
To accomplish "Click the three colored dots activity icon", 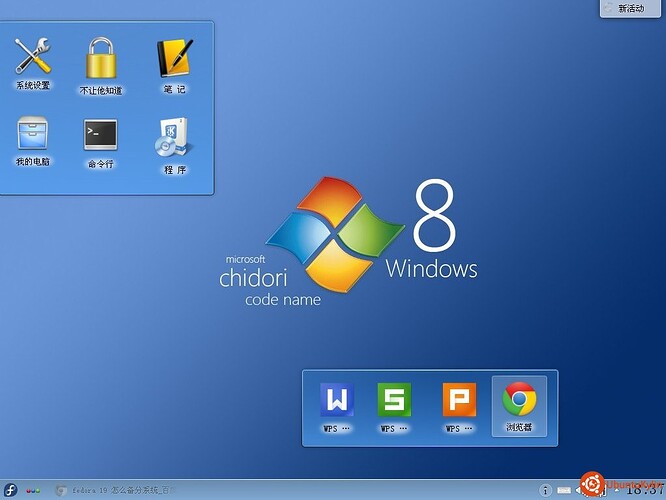I will pos(33,491).
